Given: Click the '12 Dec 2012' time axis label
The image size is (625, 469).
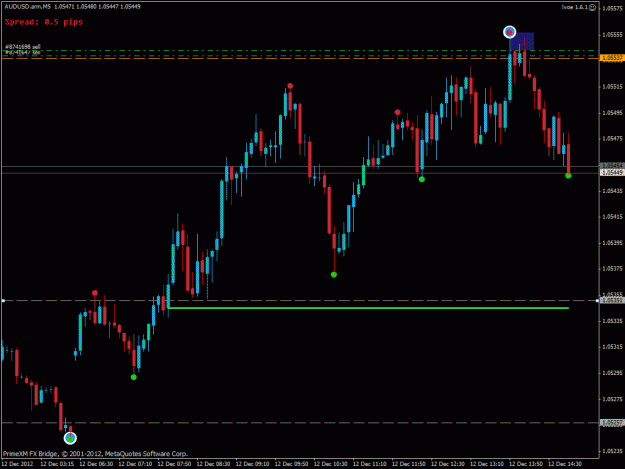Looking at the screenshot, I should click(x=18, y=464).
